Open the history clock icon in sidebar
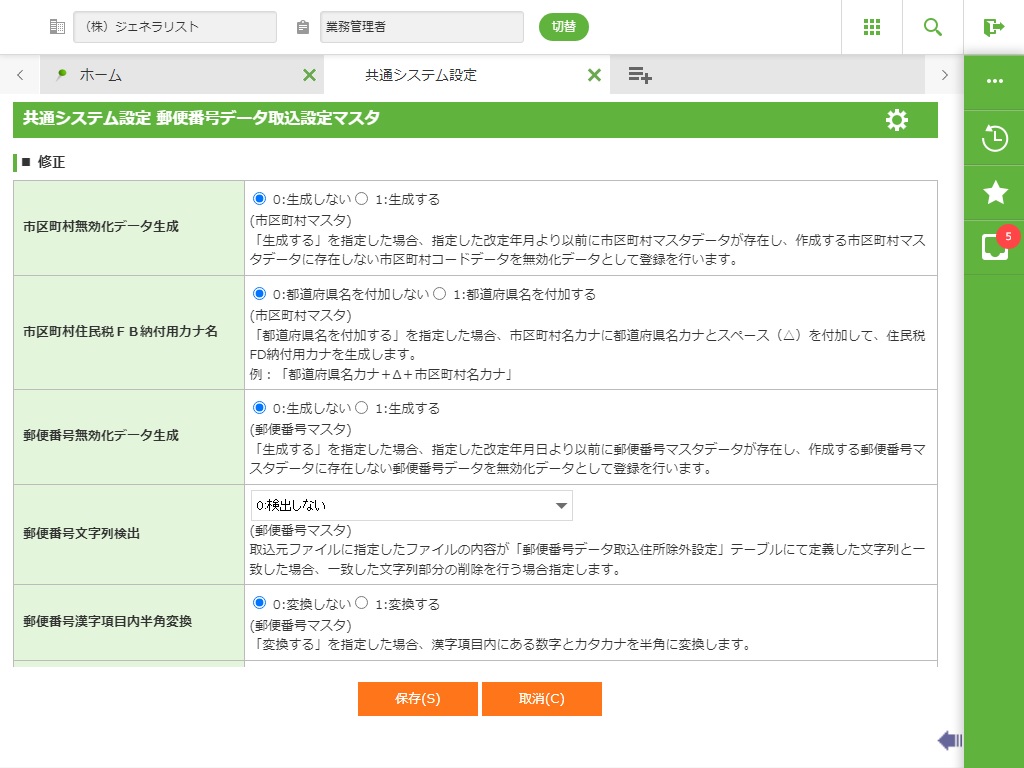The width and height of the screenshot is (1024, 768). (994, 138)
